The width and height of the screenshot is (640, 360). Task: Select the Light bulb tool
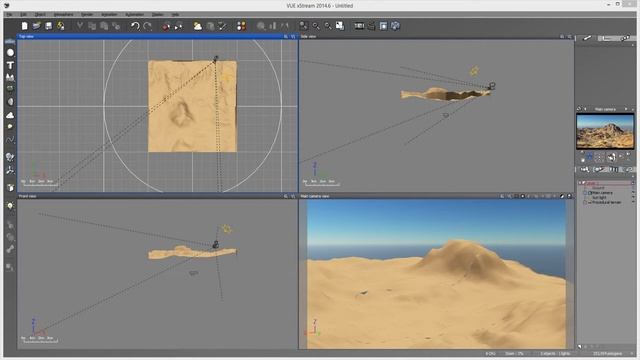click(10, 205)
